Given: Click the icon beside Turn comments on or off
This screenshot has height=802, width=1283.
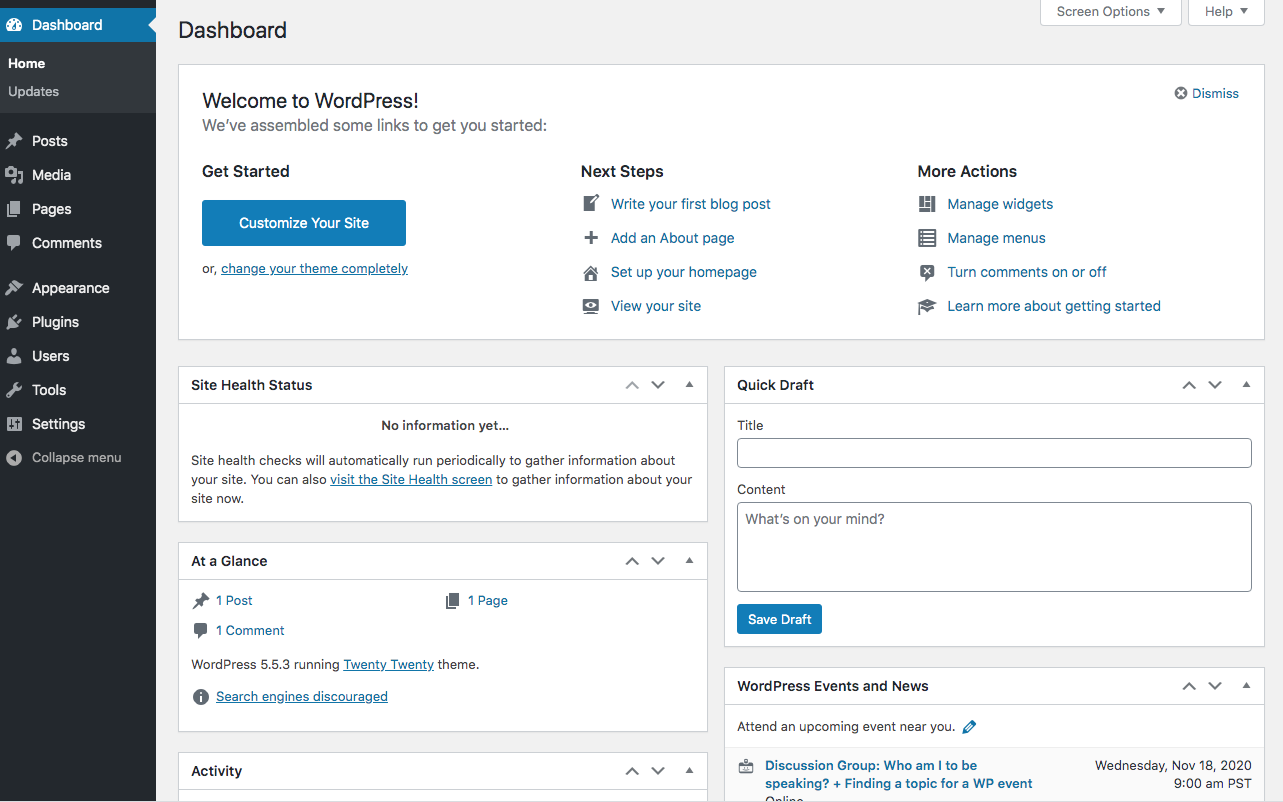Looking at the screenshot, I should (927, 272).
